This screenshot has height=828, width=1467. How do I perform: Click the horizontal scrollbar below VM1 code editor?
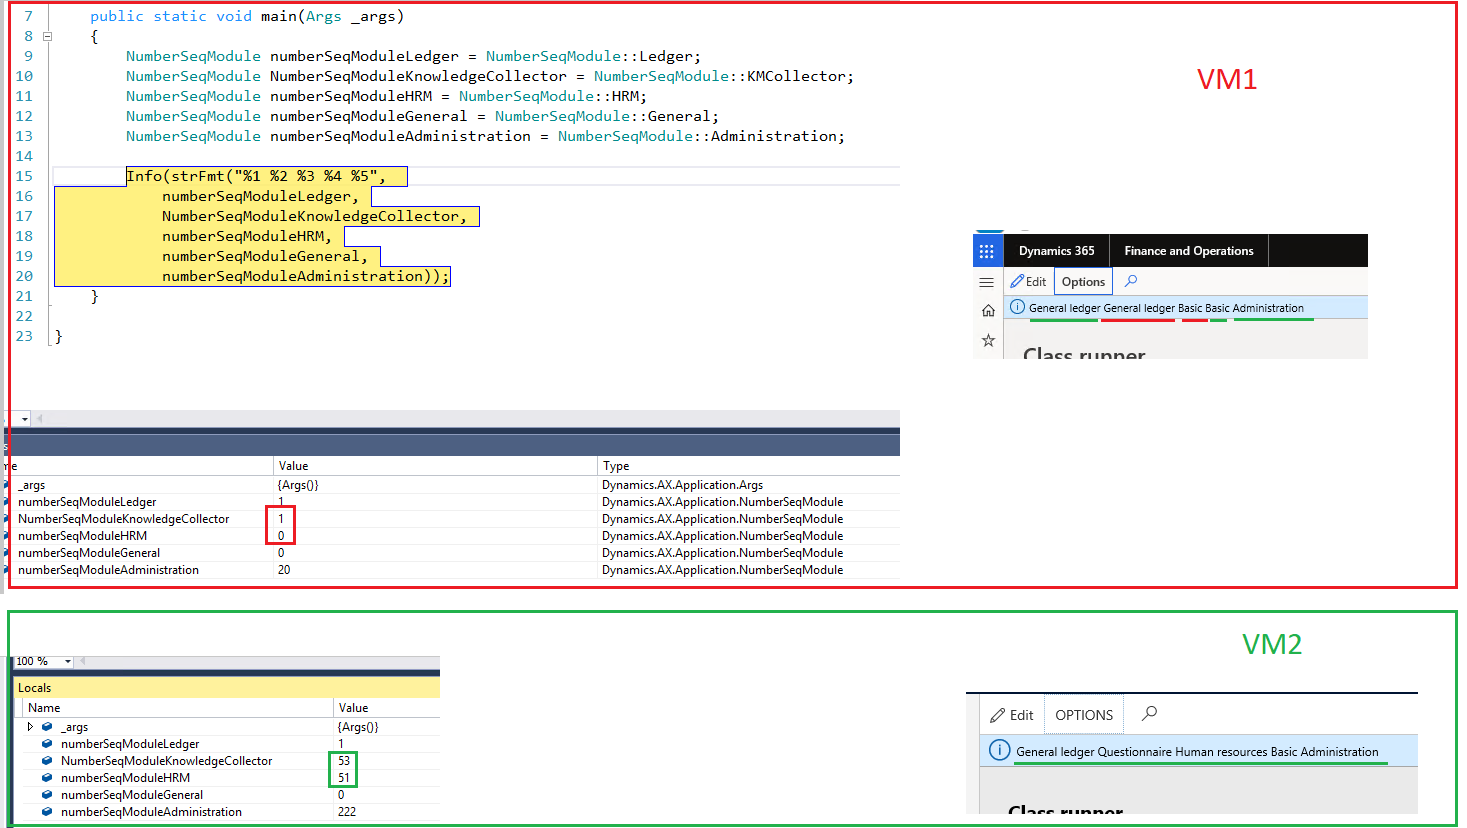click(465, 419)
